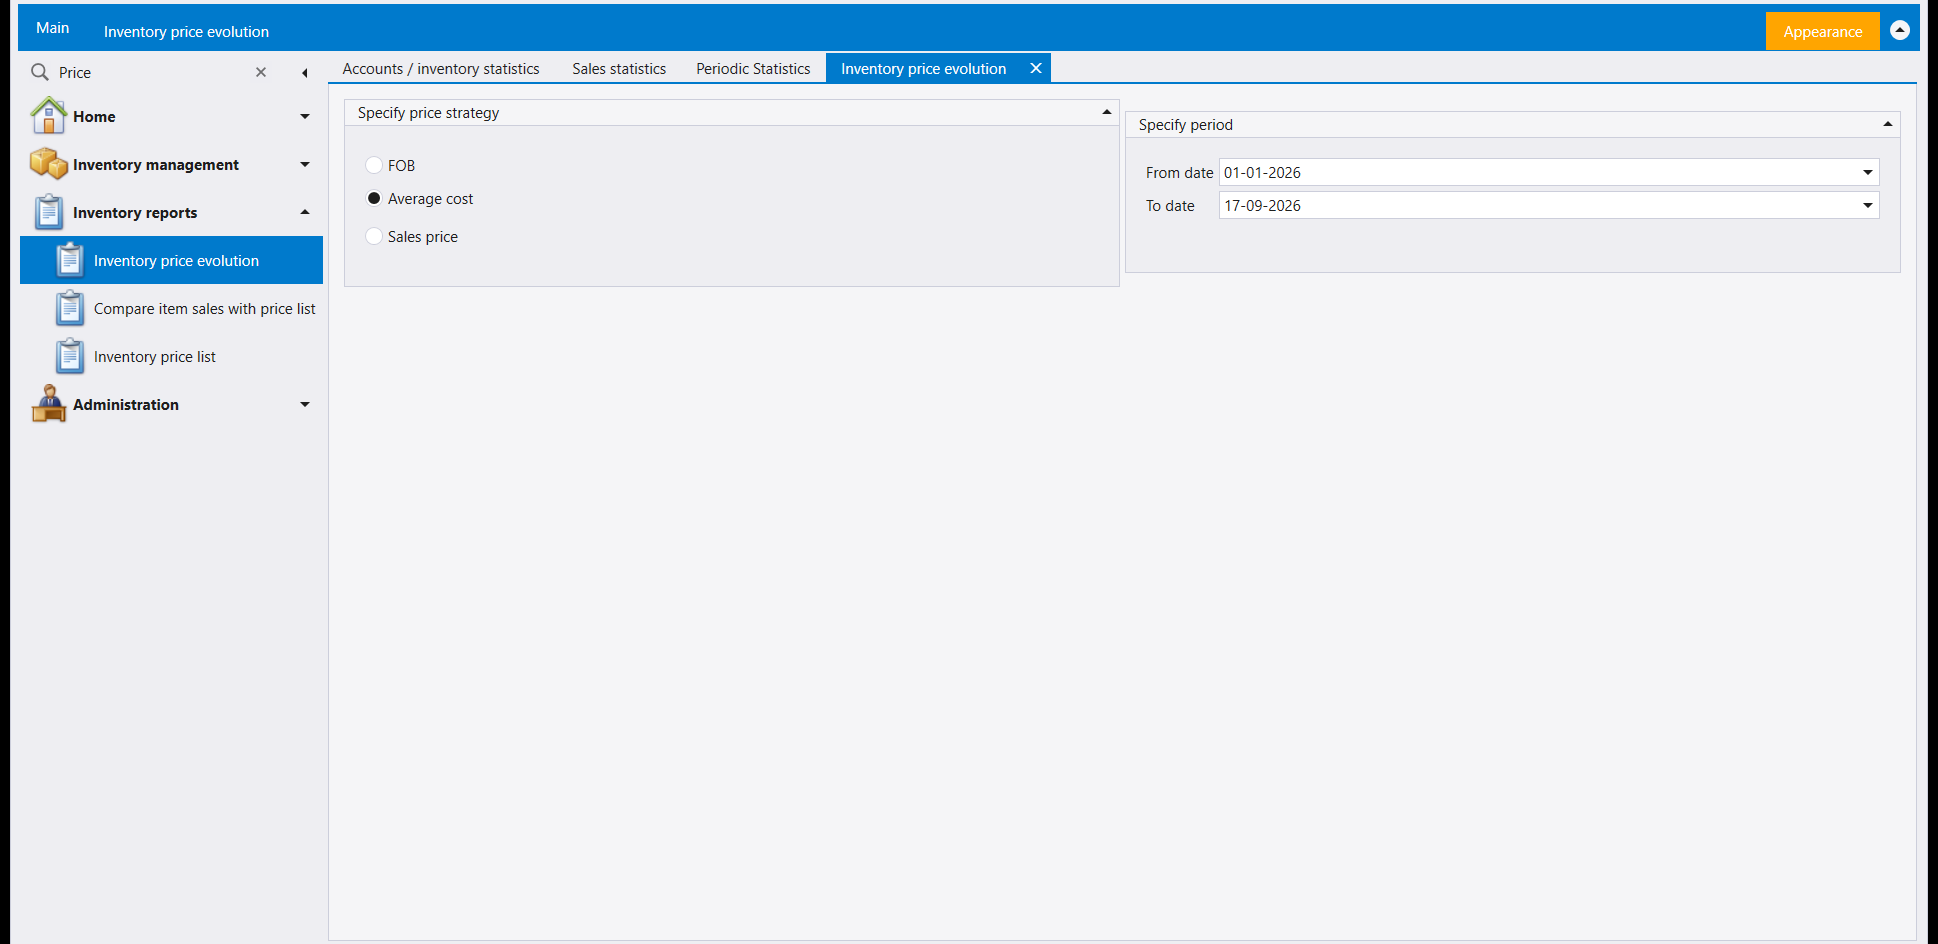Screen dimensions: 1938x944
Task: Open Inventory price evolution ribbon tab
Action: (186, 31)
